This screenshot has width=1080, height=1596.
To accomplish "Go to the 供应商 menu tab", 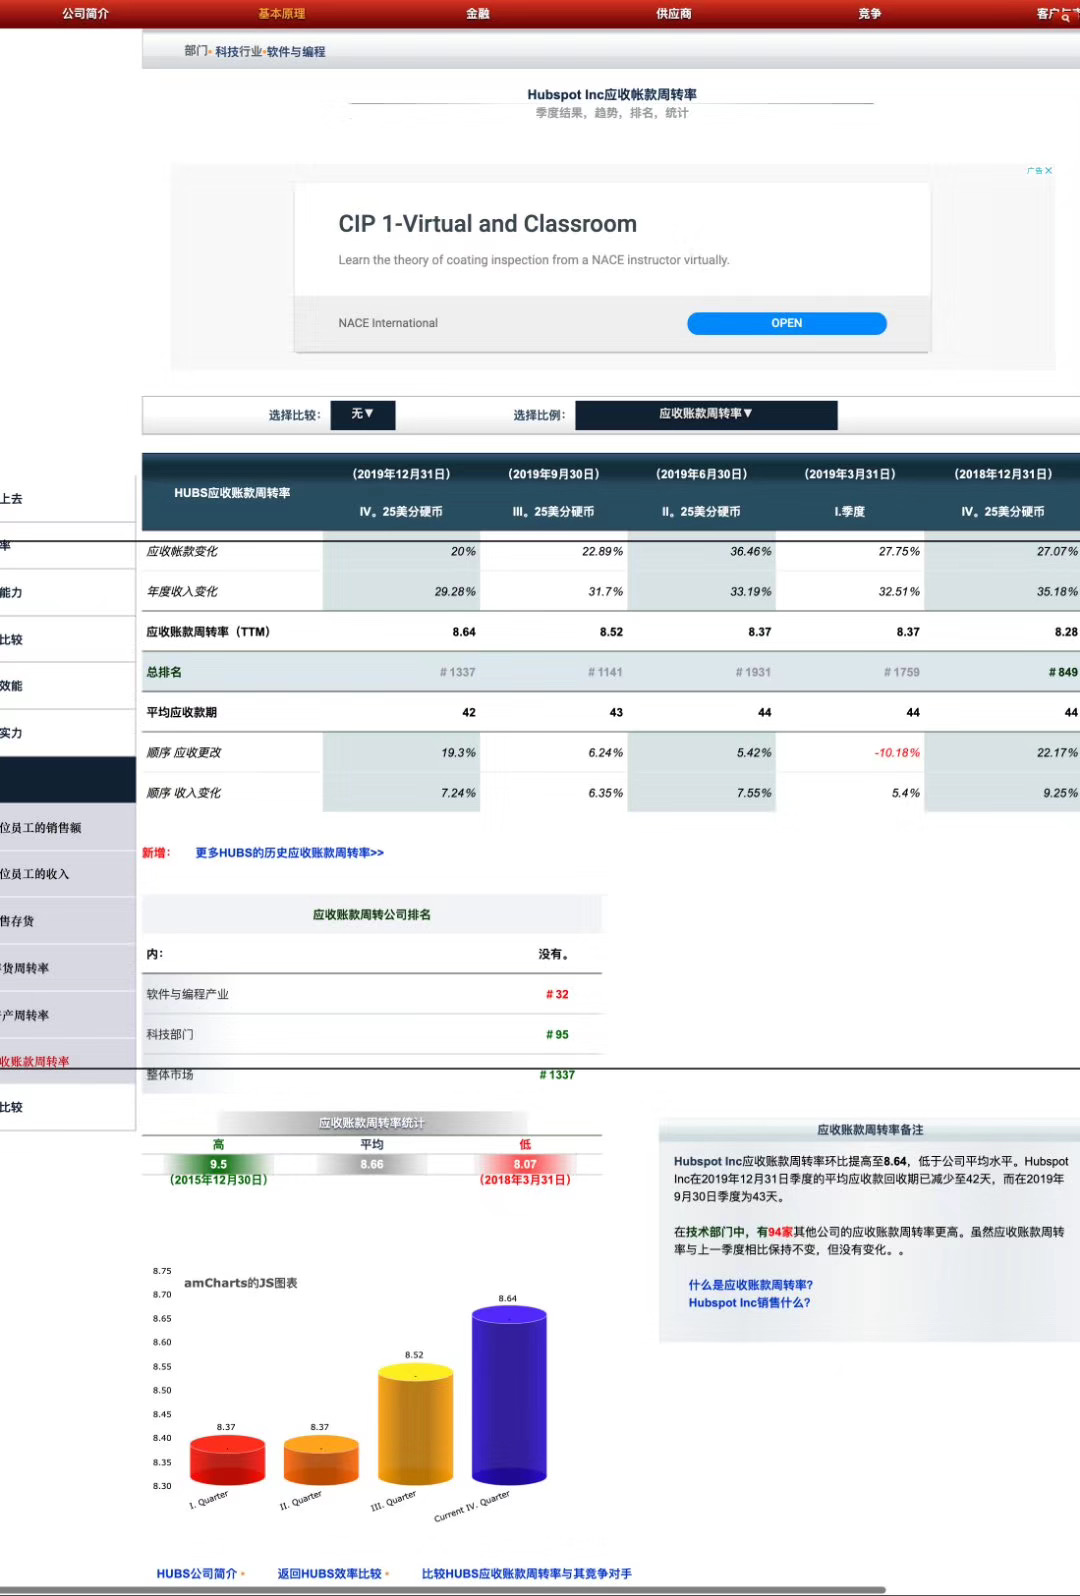I will tap(673, 14).
